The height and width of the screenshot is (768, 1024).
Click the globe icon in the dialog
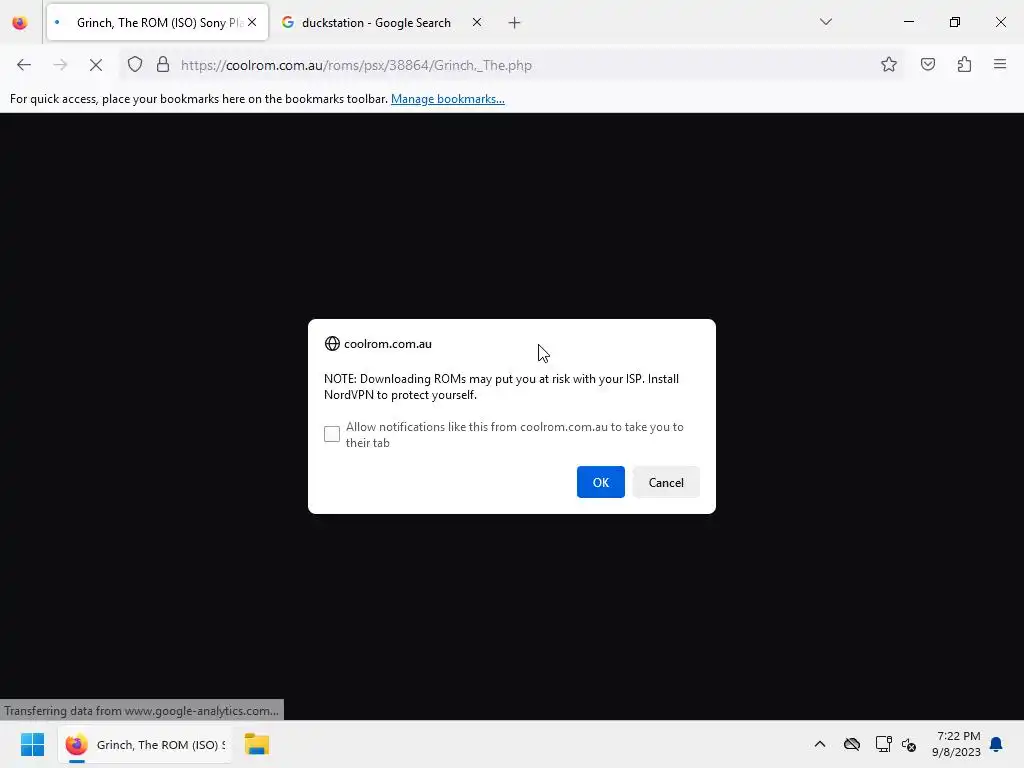(x=332, y=344)
